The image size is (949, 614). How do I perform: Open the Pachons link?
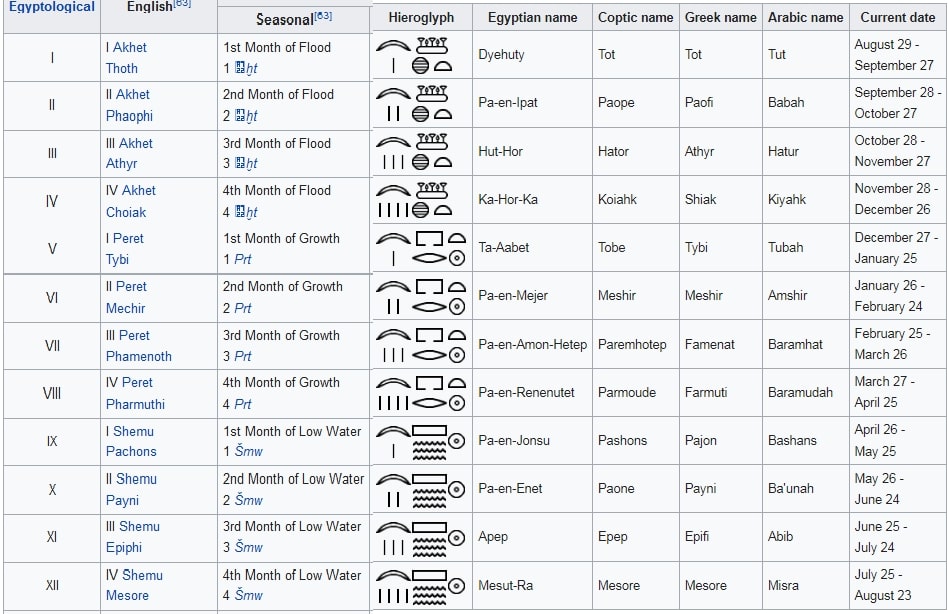pyautogui.click(x=131, y=451)
